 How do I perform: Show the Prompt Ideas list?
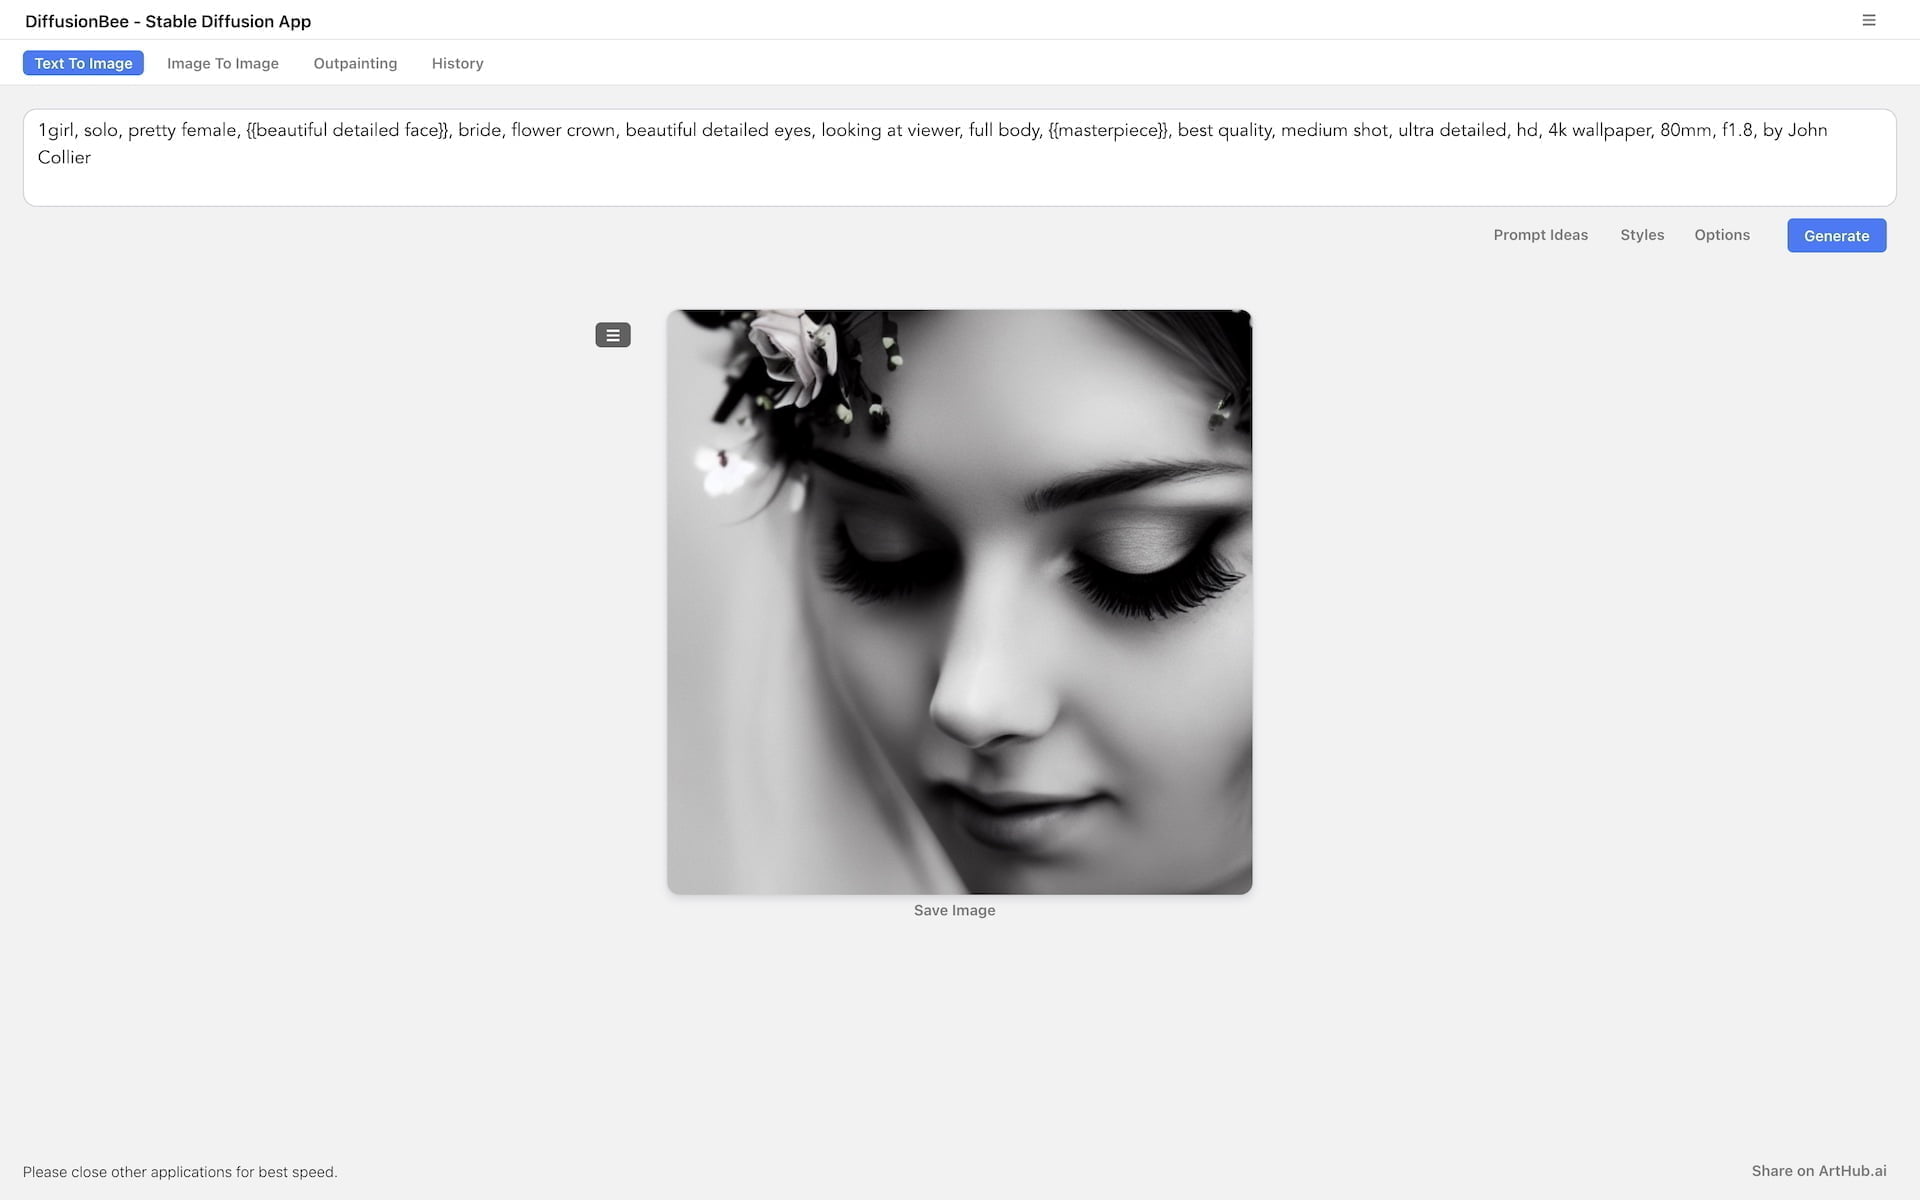(1540, 235)
